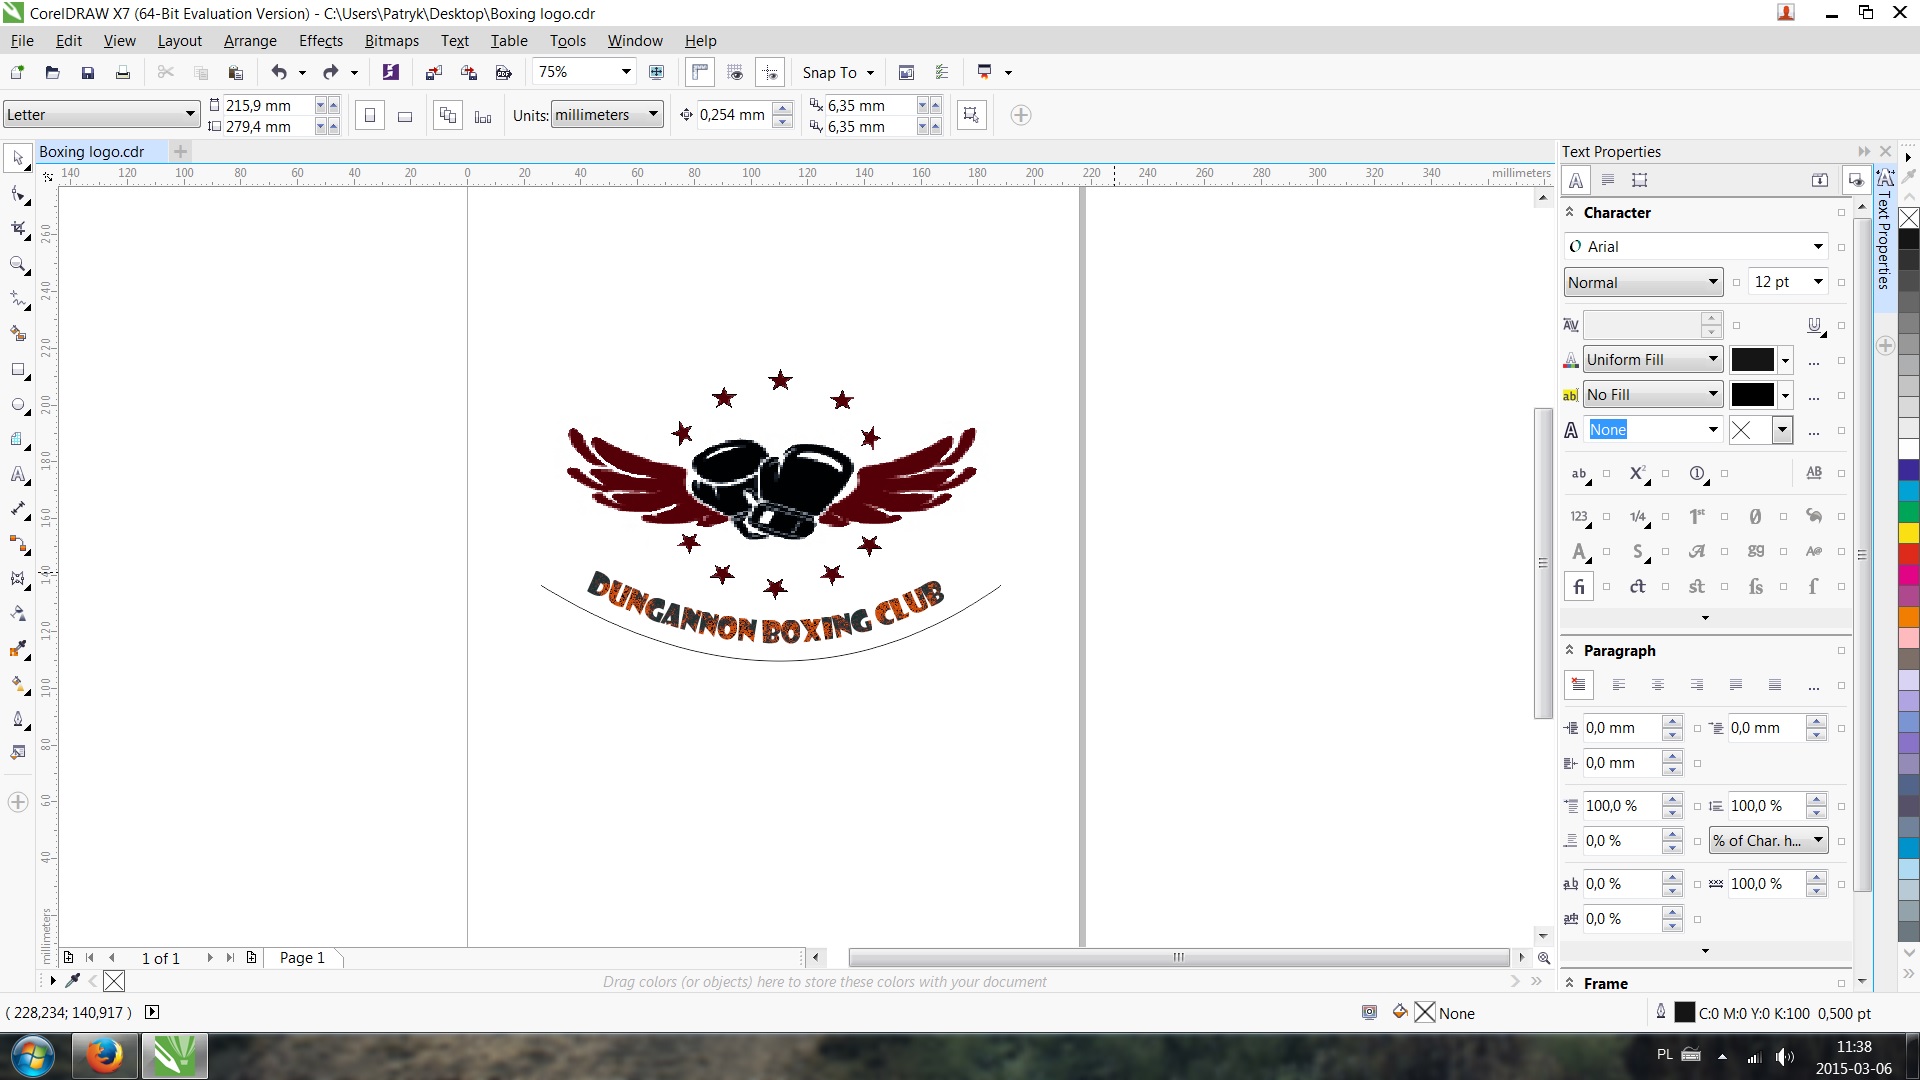Toggle landscape page orientation
The width and height of the screenshot is (1920, 1080).
(405, 116)
